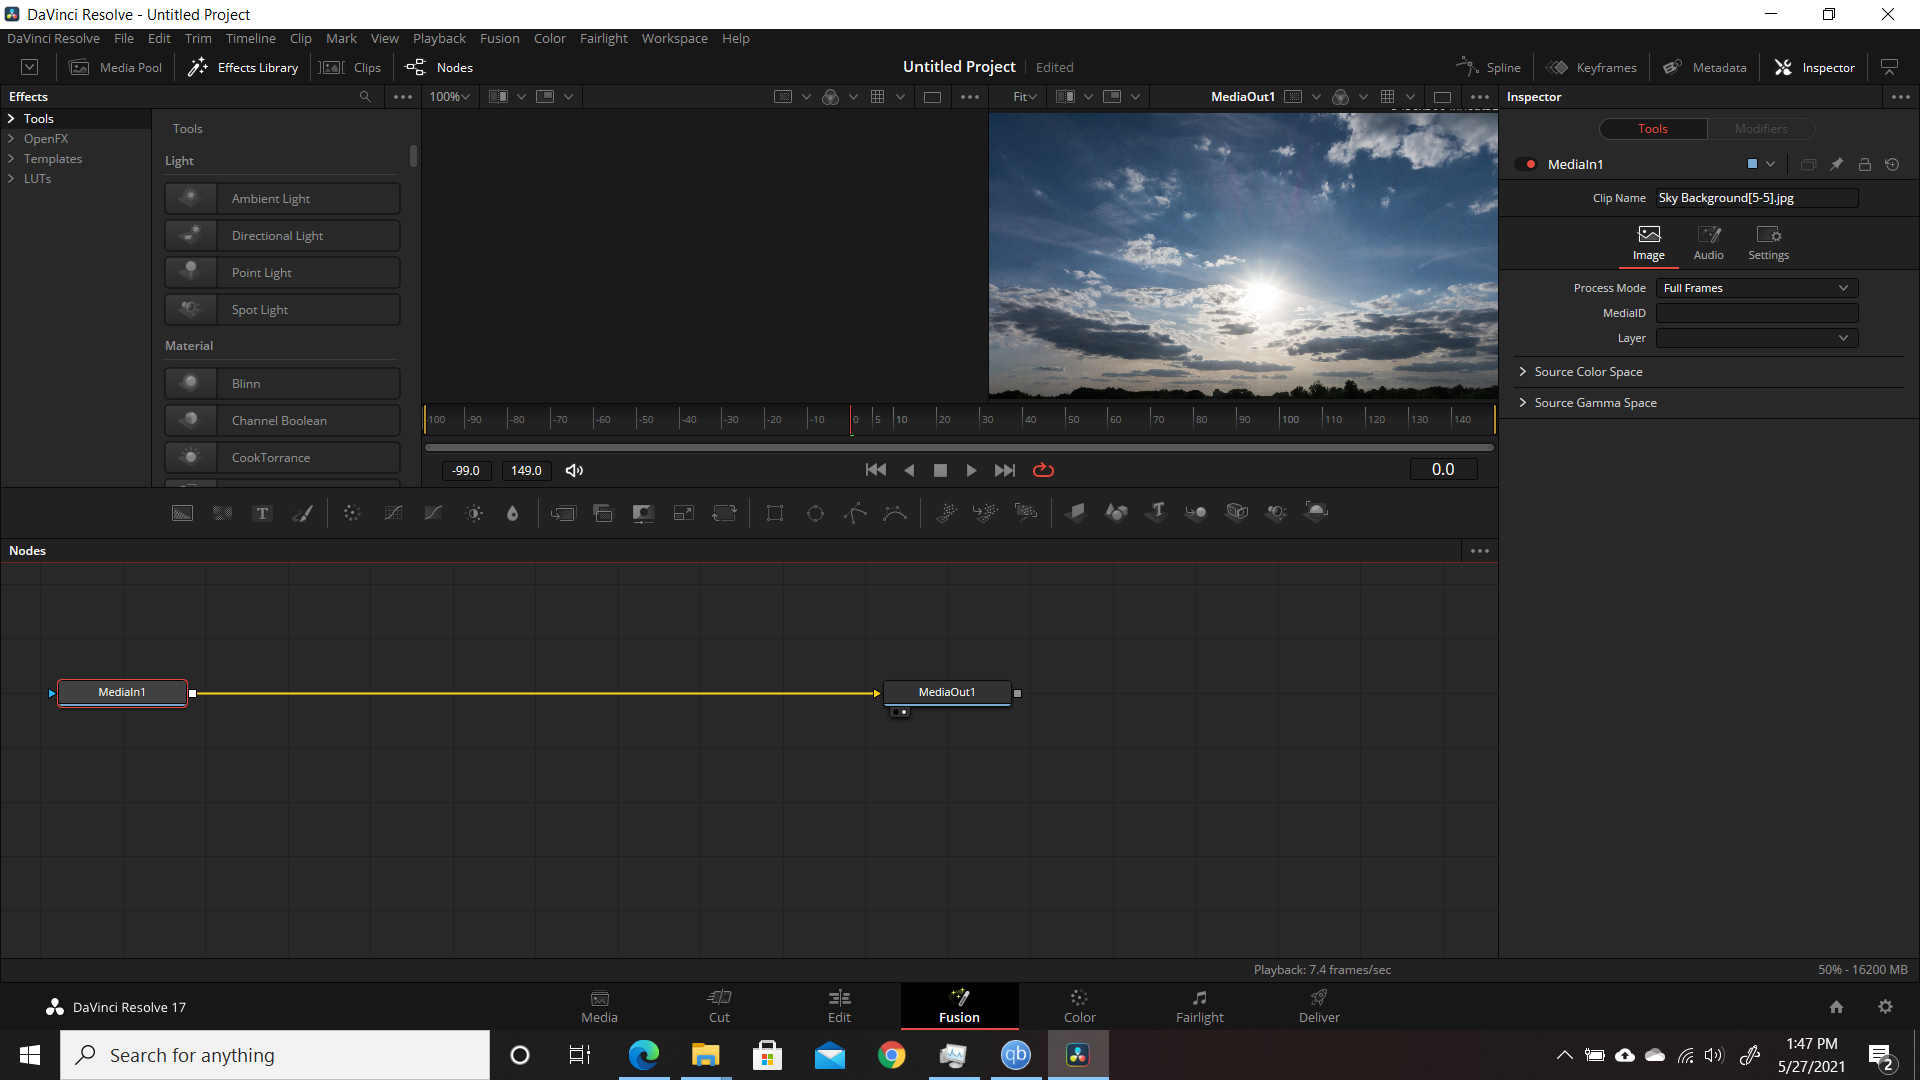Add the CookTorrance material tool
The image size is (1920, 1080).
pyautogui.click(x=282, y=458)
